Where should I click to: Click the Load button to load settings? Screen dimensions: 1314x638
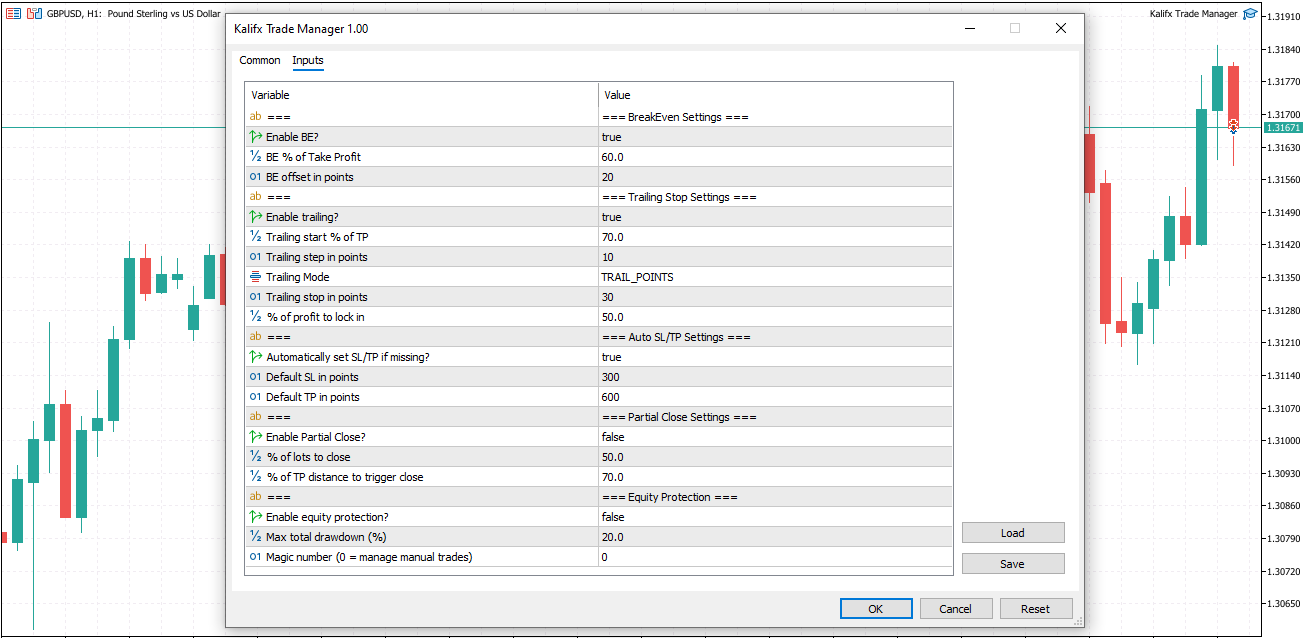pos(1013,532)
